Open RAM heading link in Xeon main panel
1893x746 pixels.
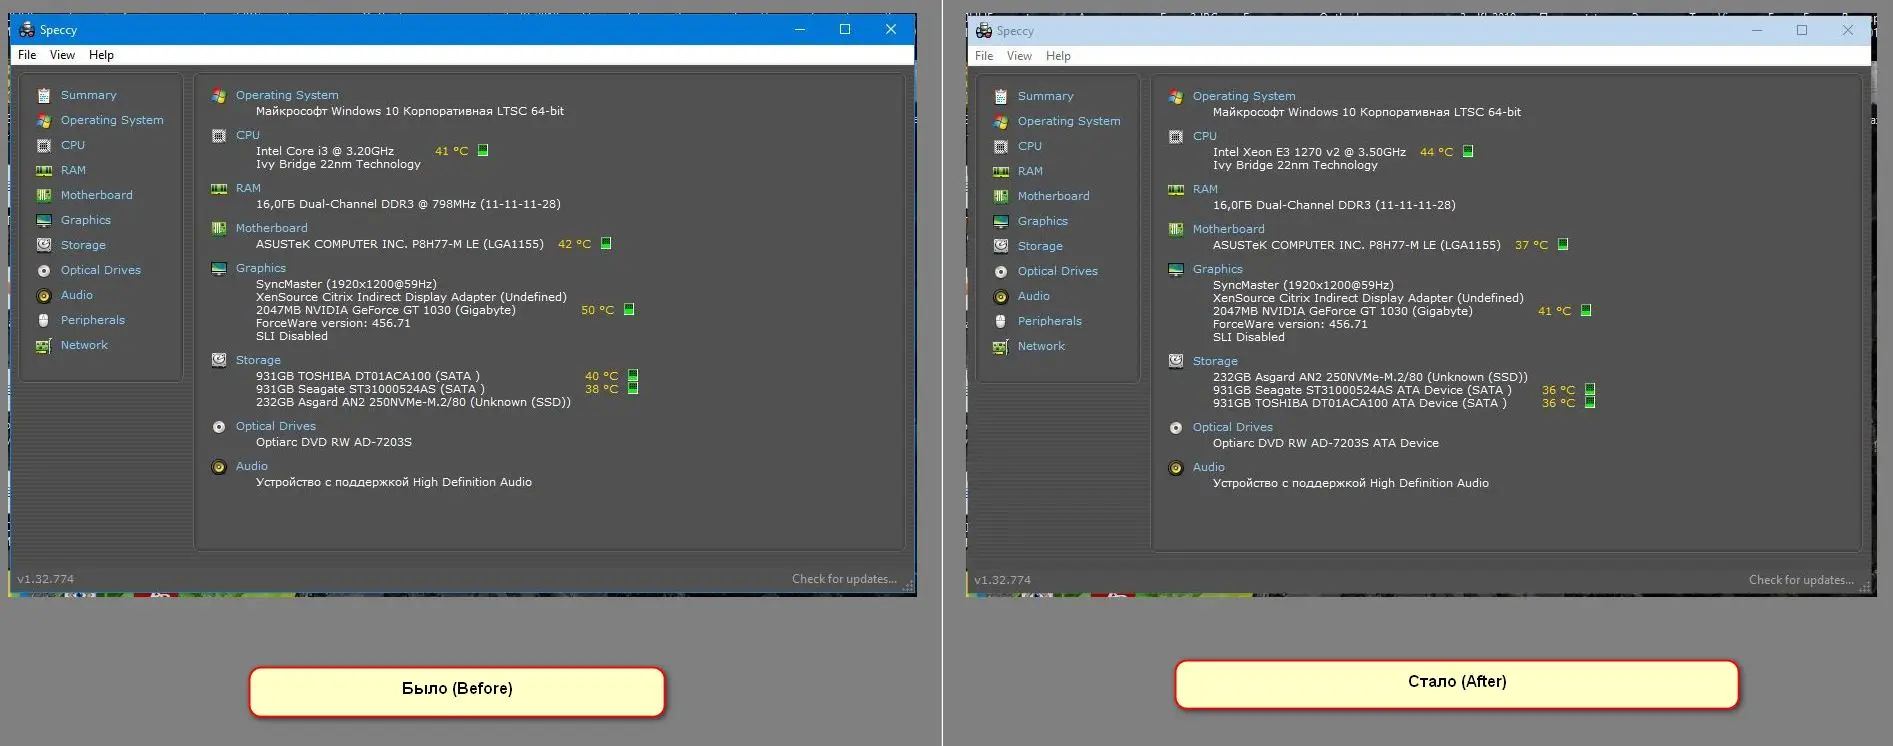tap(1205, 189)
